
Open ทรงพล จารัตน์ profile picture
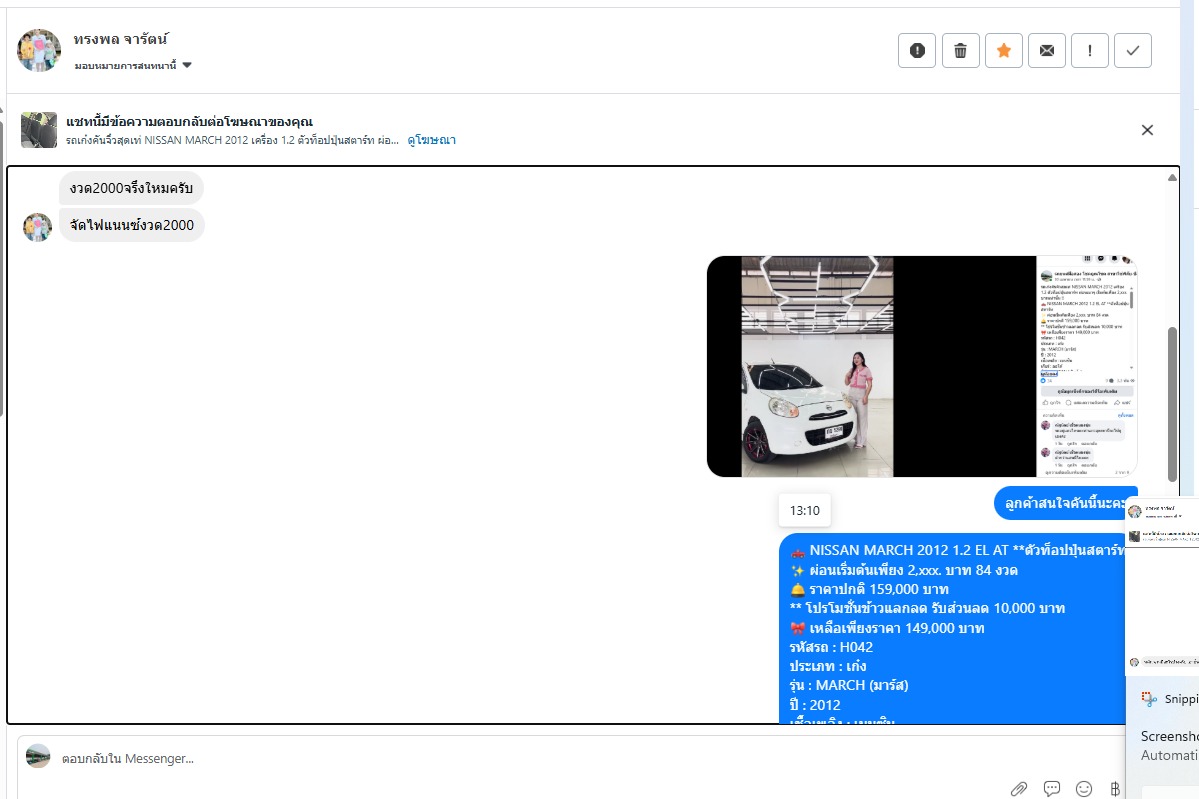[x=39, y=50]
